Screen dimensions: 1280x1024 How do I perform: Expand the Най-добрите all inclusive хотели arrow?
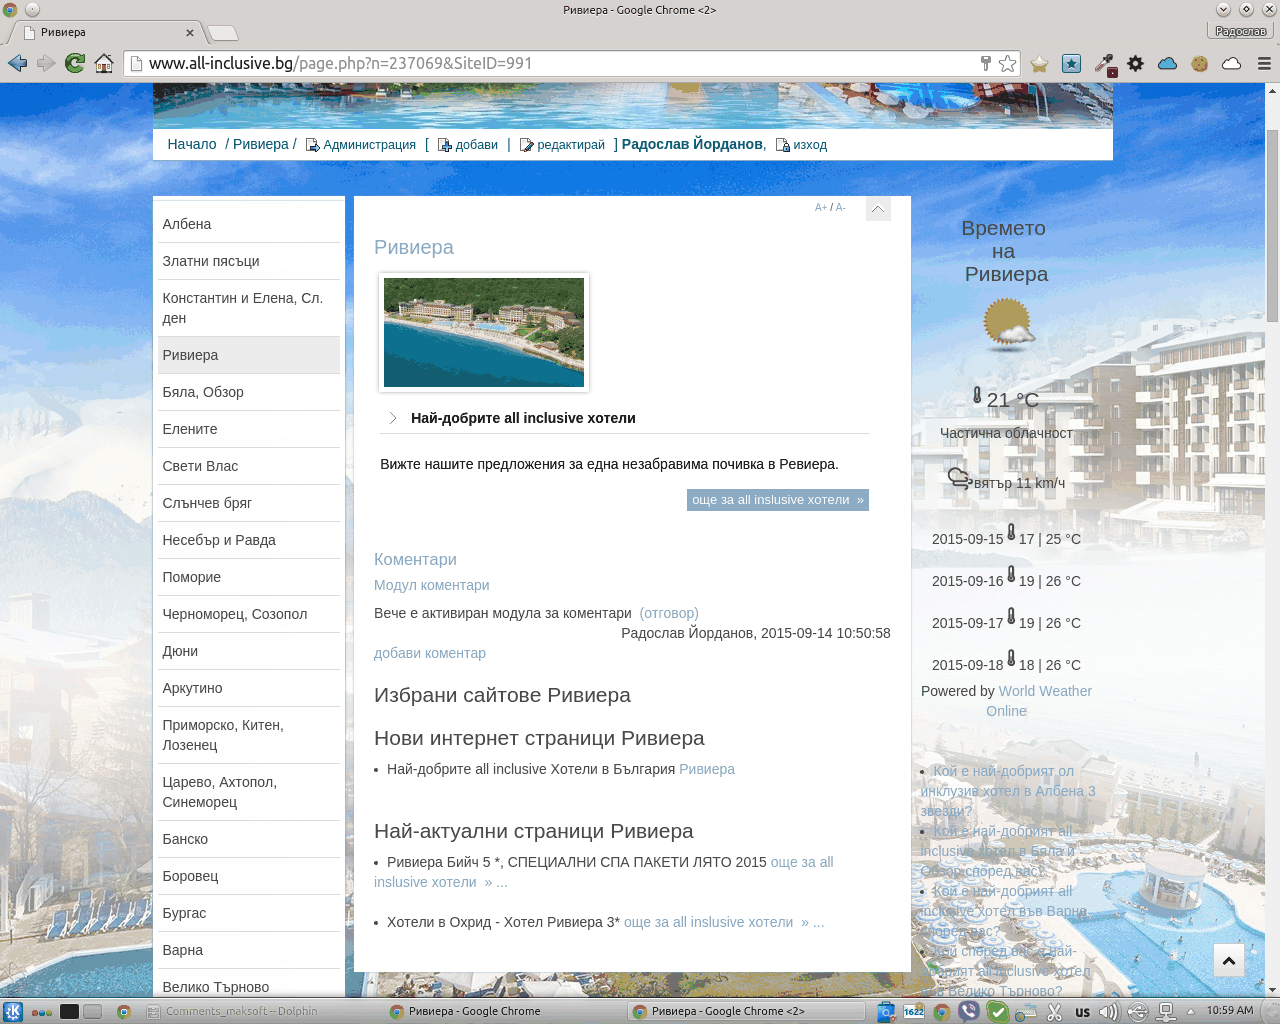pyautogui.click(x=393, y=418)
